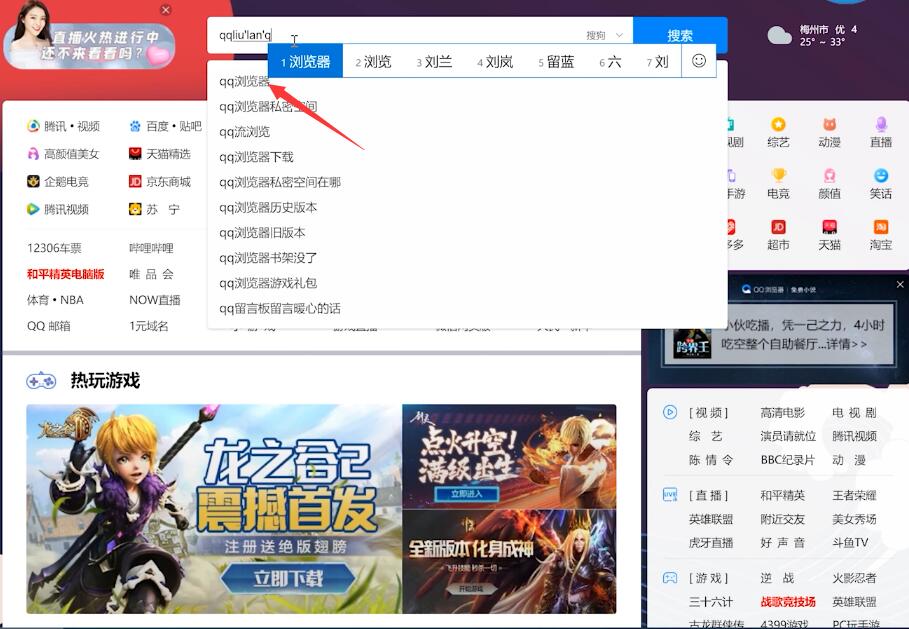
Task: Open the 全新版本化身成神 game banner
Action: (x=509, y=561)
